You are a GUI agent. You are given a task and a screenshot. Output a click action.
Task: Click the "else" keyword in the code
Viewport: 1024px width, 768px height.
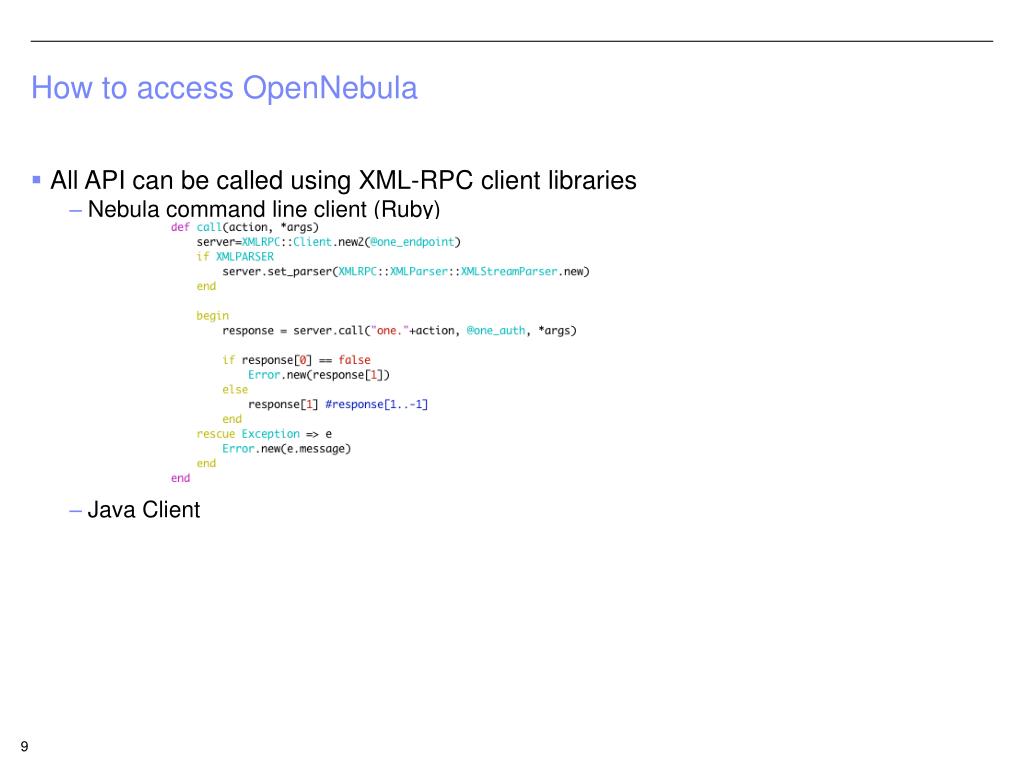(235, 389)
